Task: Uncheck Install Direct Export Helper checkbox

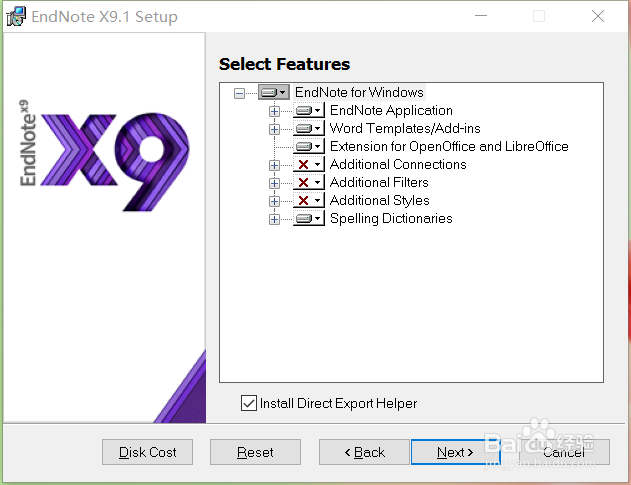Action: click(249, 403)
